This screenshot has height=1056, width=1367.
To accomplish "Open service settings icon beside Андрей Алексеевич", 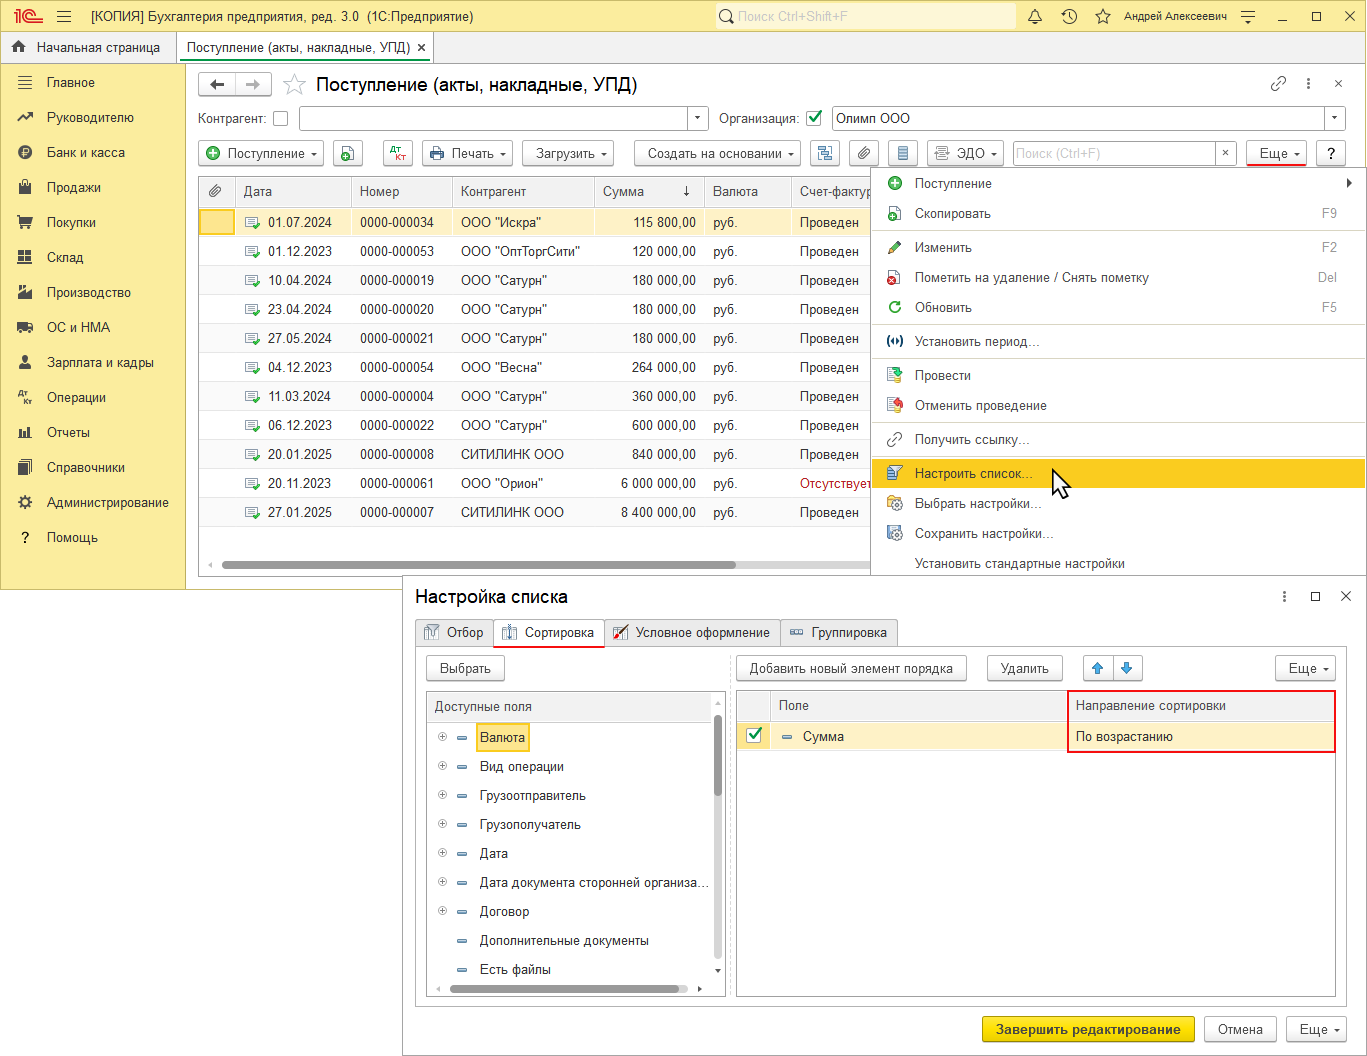I will tap(1248, 16).
